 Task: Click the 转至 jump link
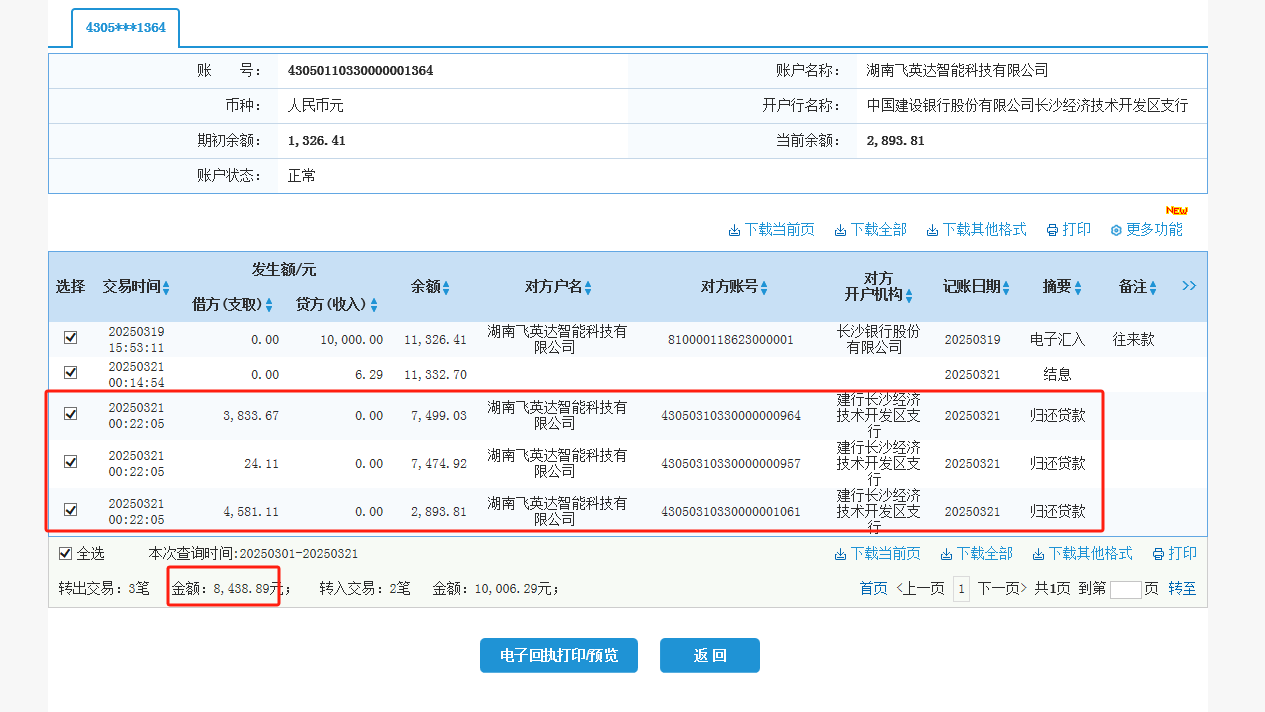coord(1182,589)
